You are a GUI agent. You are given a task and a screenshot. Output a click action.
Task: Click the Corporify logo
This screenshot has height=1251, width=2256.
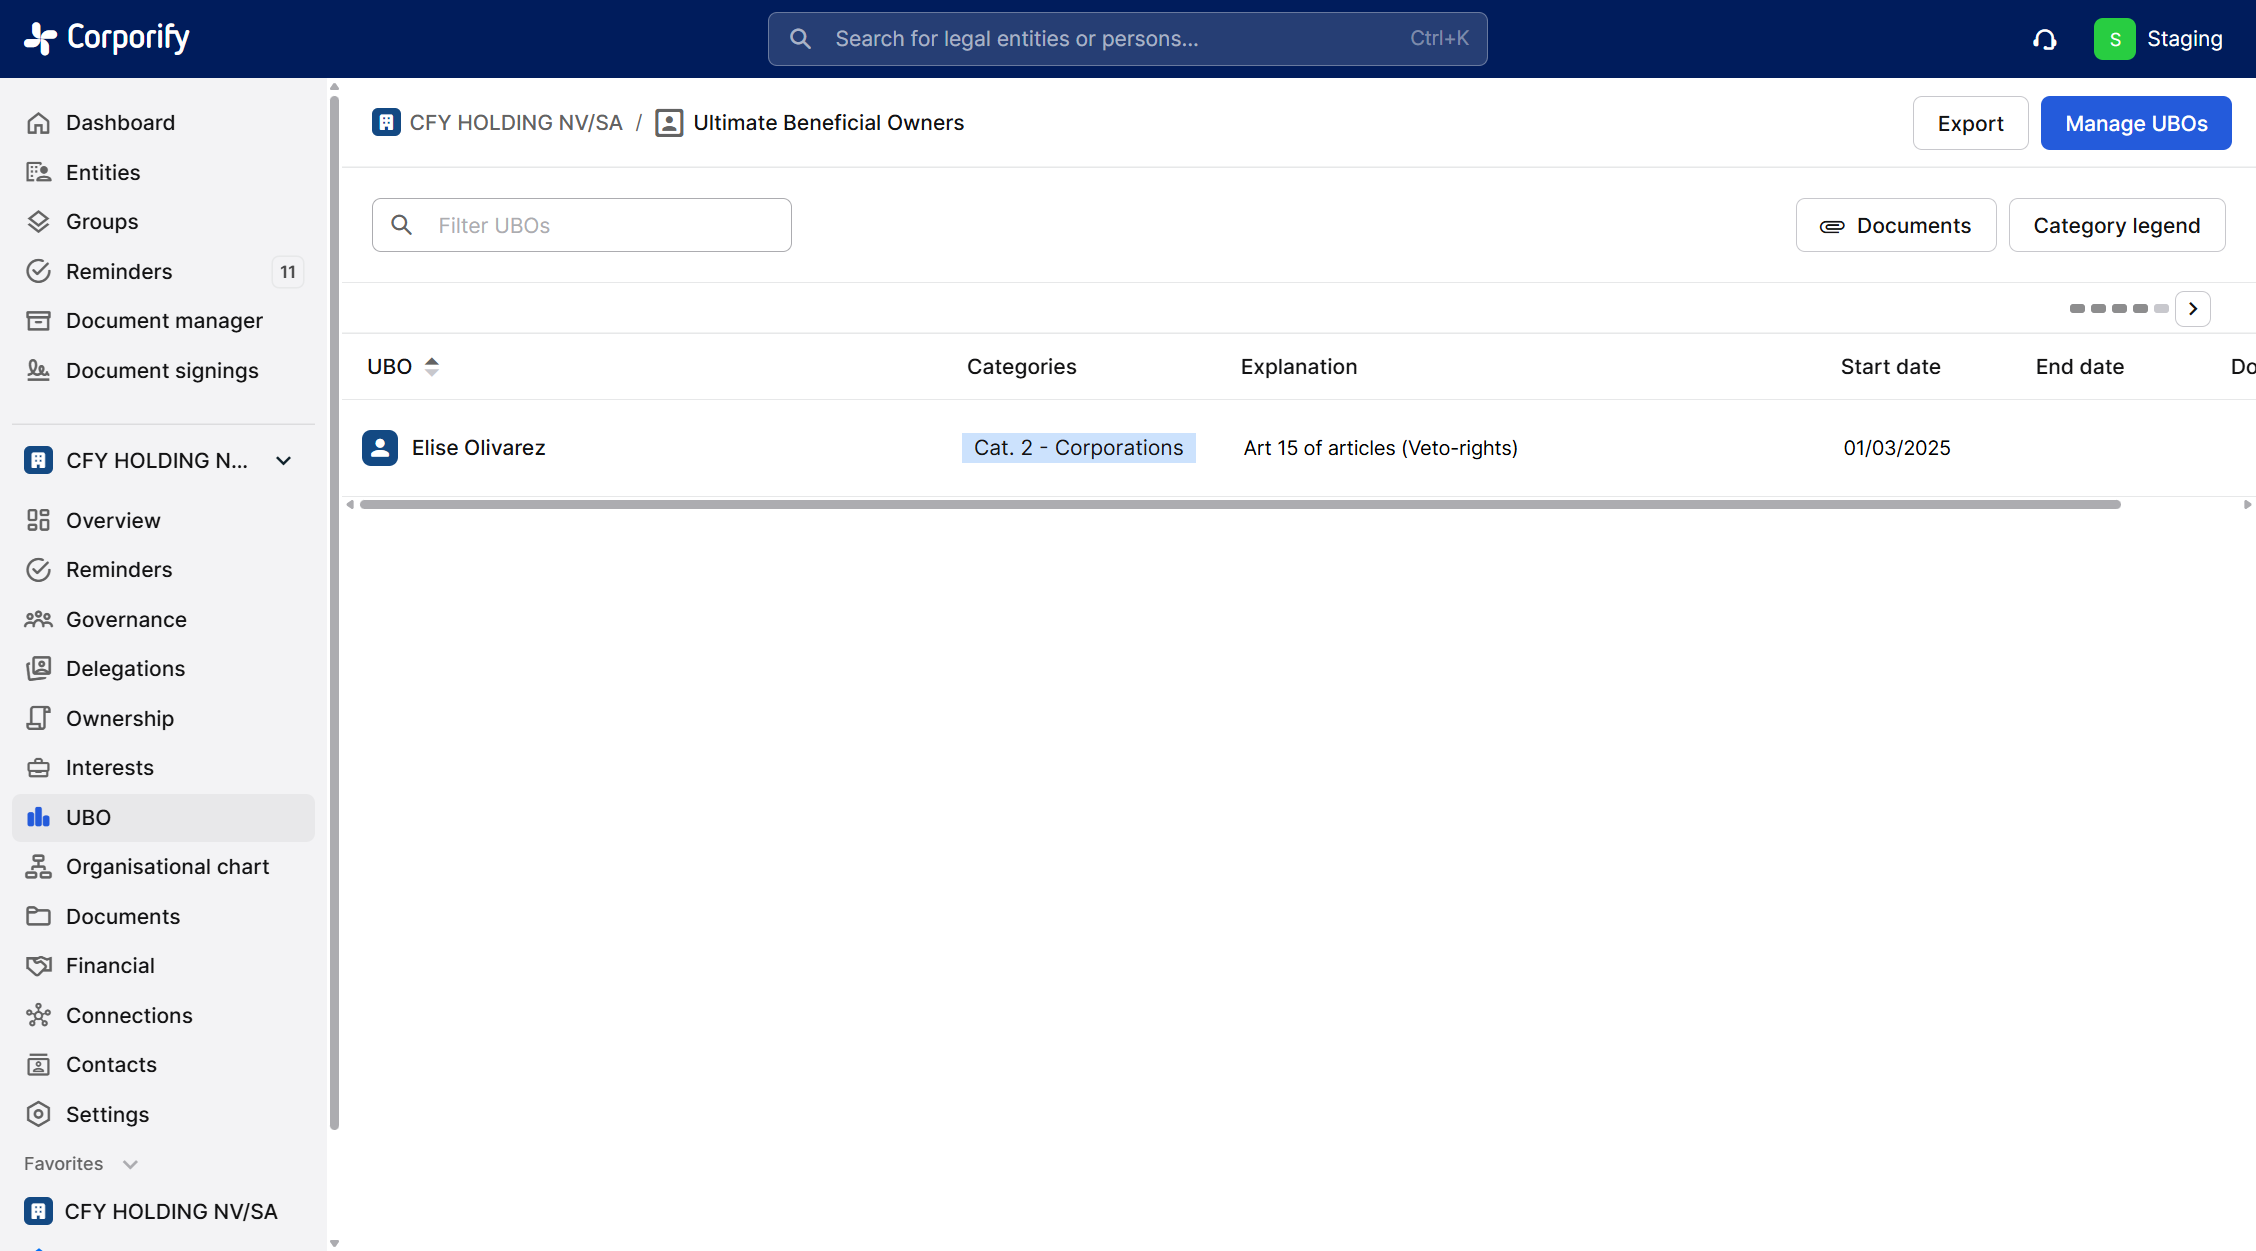(107, 38)
